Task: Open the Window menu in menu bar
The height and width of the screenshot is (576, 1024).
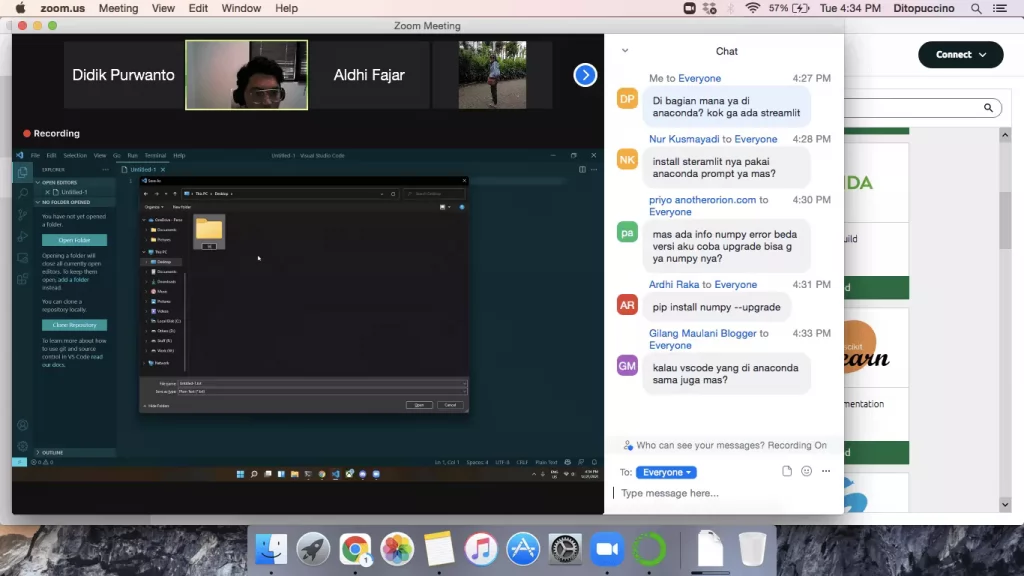Action: click(x=241, y=8)
